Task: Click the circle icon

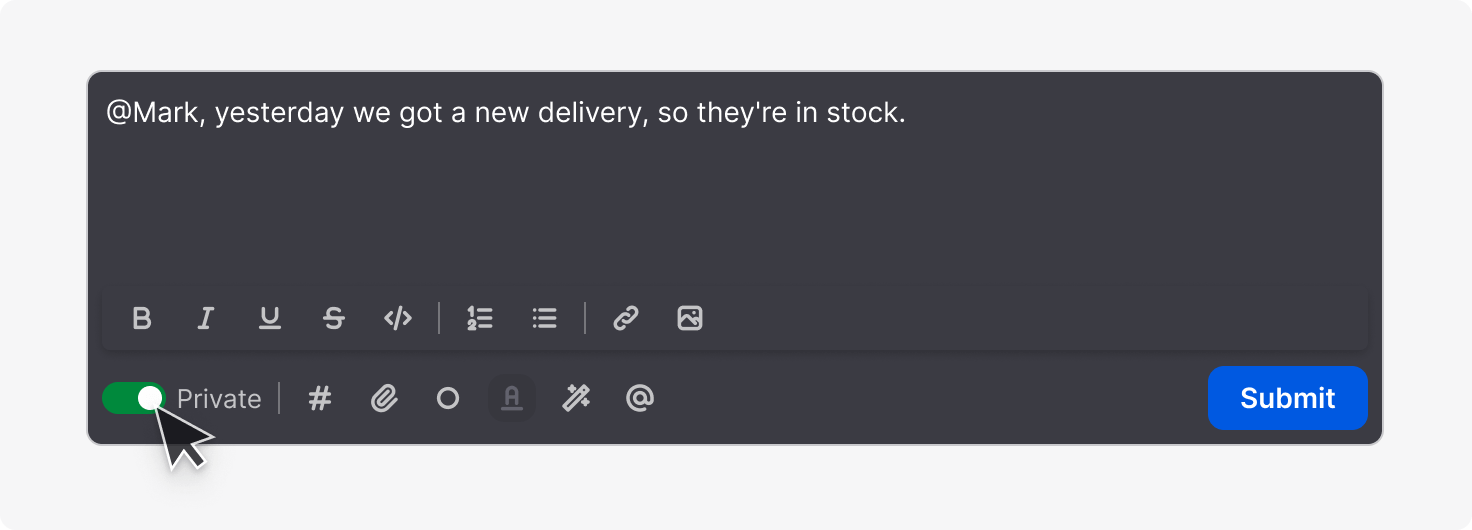Action: click(448, 399)
